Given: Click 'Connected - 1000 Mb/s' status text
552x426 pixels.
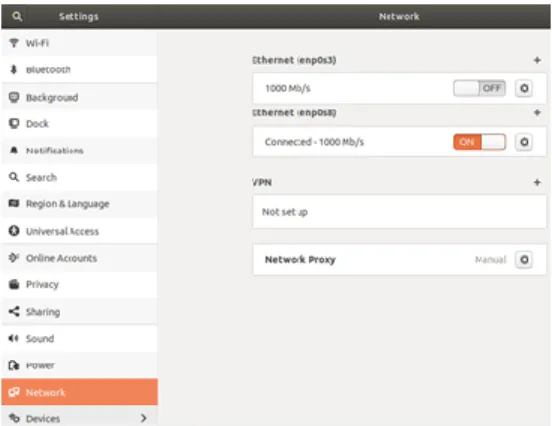Looking at the screenshot, I should pyautogui.click(x=314, y=142).
